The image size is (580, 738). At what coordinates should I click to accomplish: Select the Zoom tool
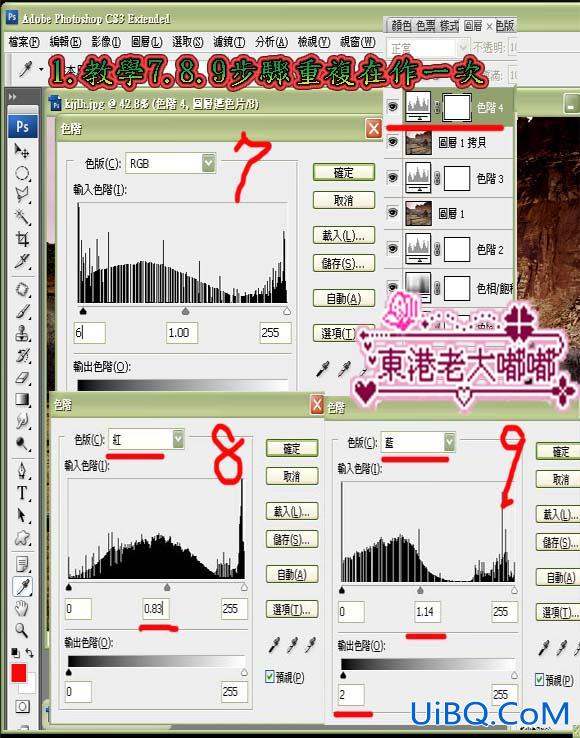click(x=22, y=630)
